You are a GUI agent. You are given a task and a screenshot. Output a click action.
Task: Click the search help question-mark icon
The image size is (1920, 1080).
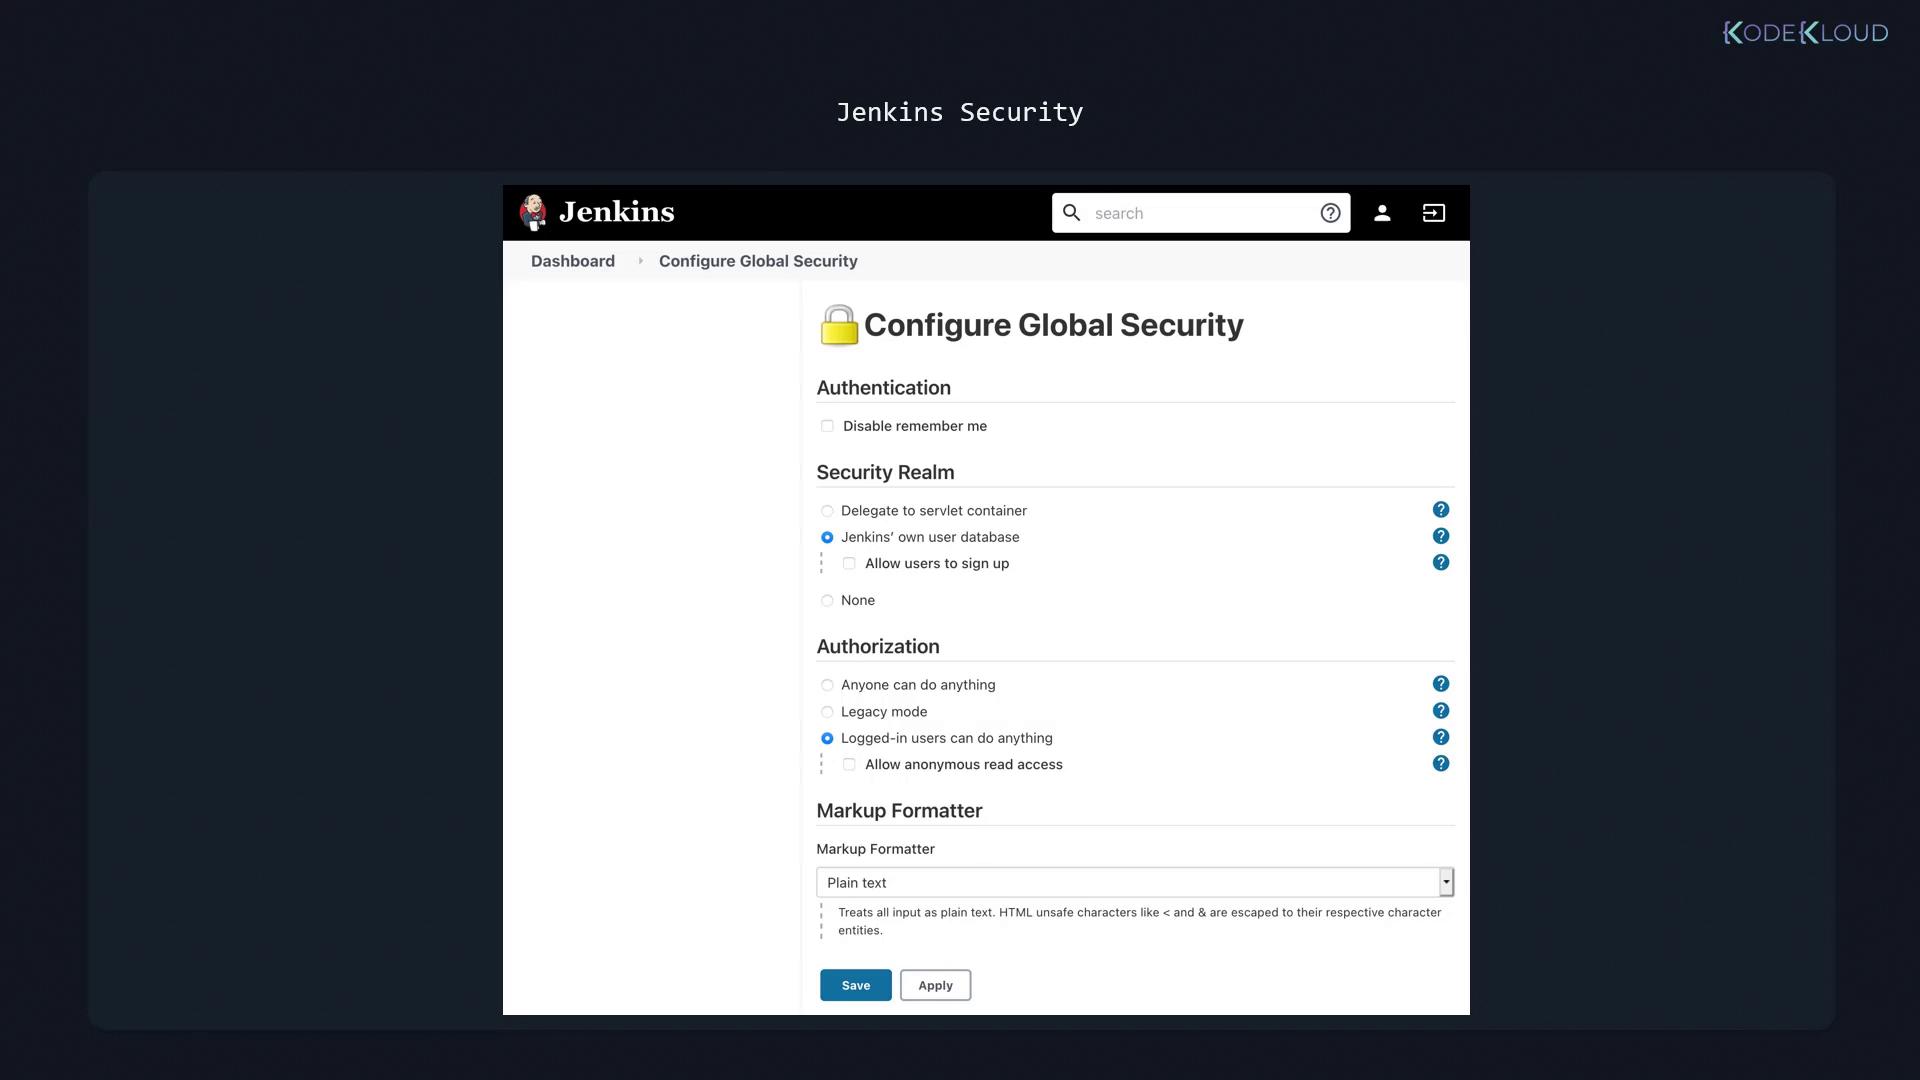click(x=1330, y=213)
